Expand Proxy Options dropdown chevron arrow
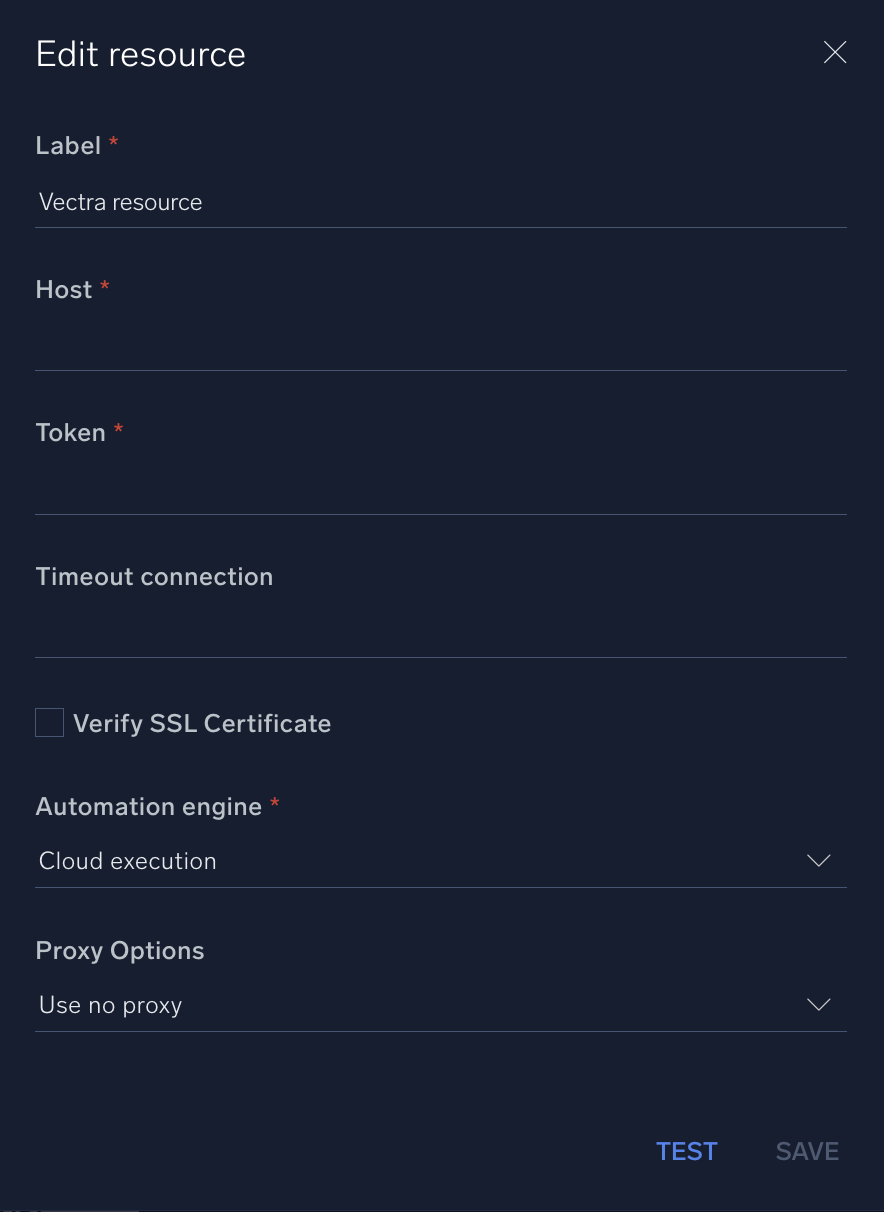884x1212 pixels. (x=818, y=1005)
